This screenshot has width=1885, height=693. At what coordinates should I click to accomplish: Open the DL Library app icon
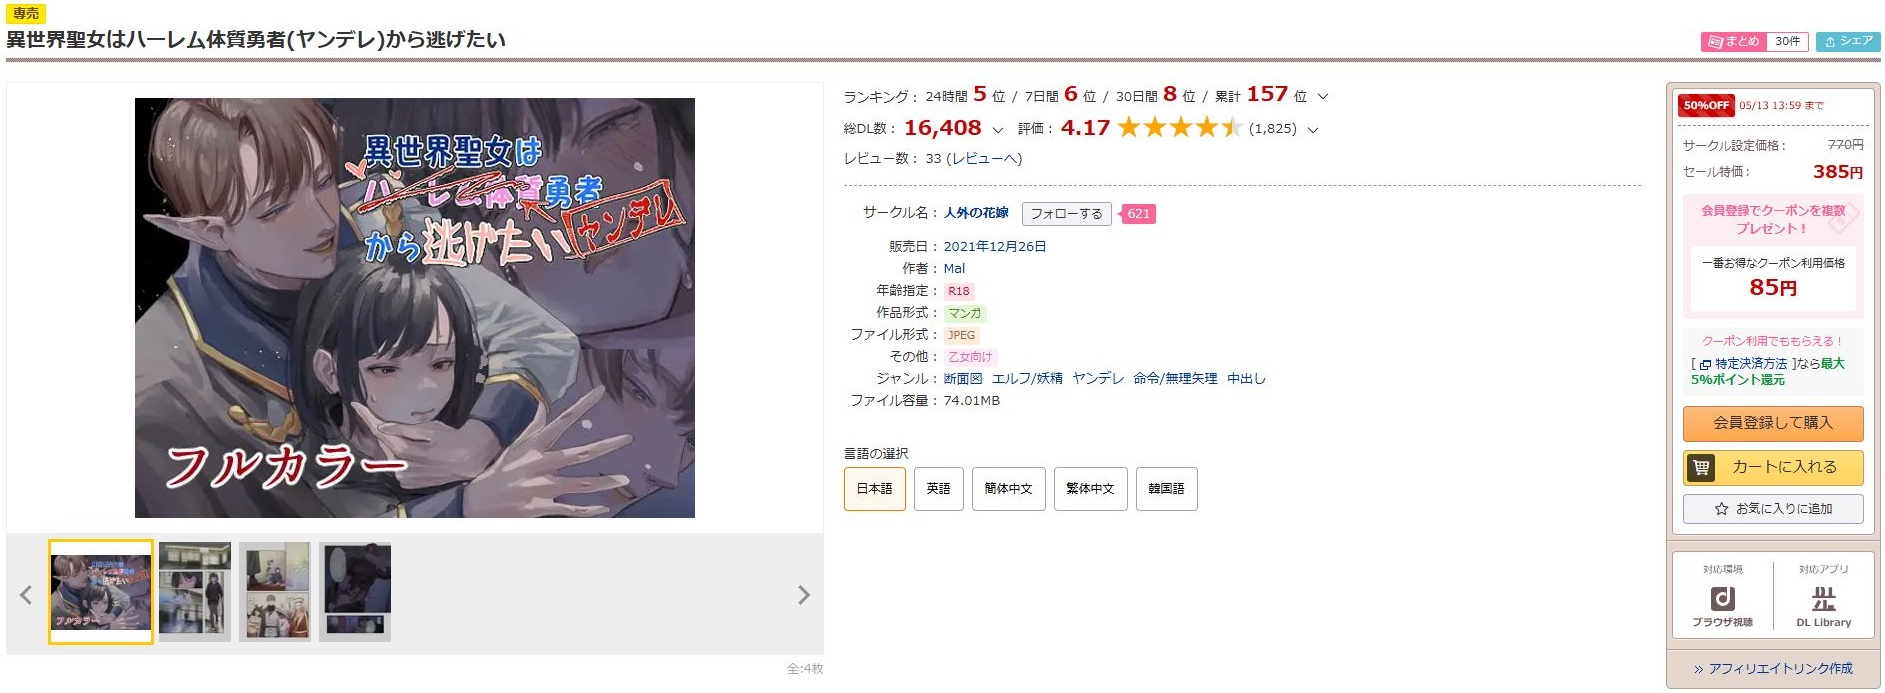1823,598
